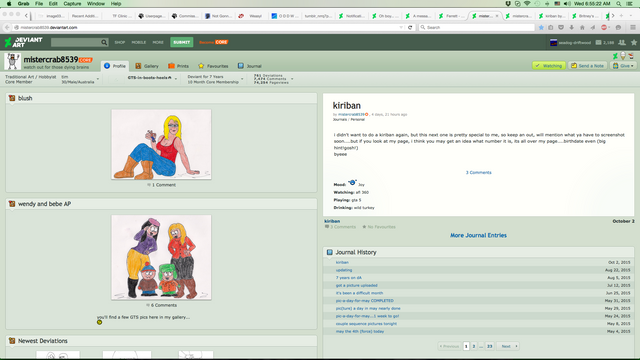The height and width of the screenshot is (360, 640).
Task: Open More Journal Entries link
Action: click(x=478, y=236)
